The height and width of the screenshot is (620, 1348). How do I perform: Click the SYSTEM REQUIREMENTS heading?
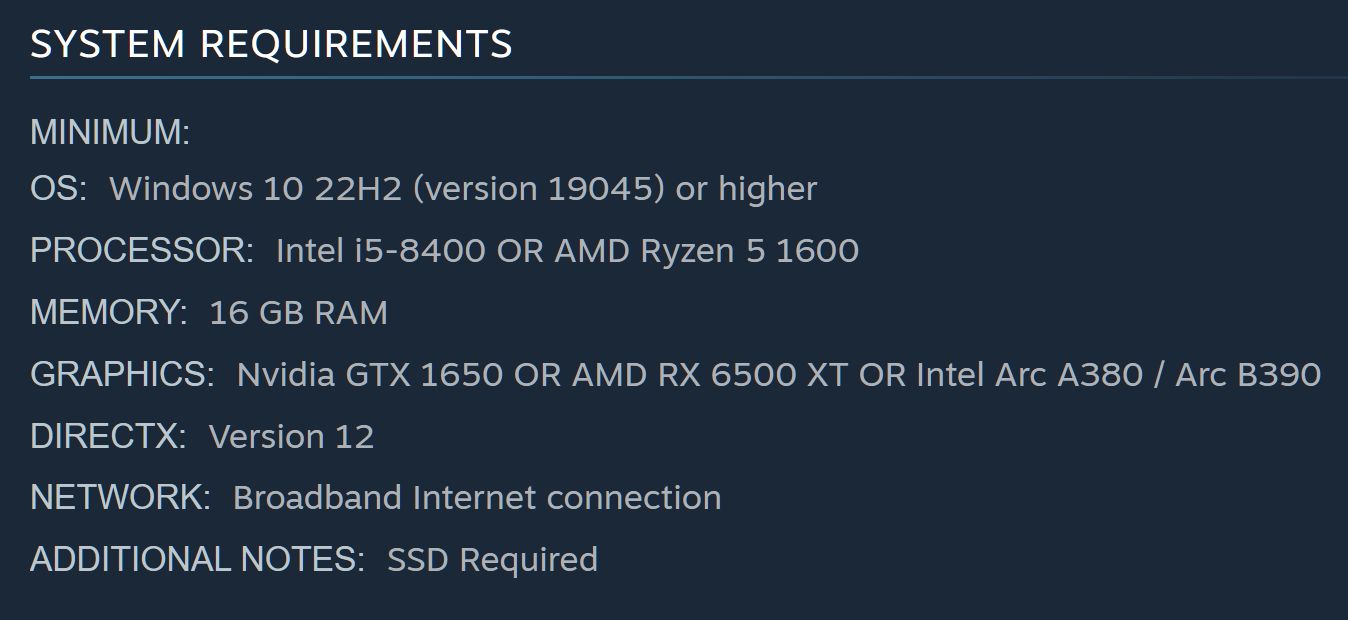tap(271, 45)
